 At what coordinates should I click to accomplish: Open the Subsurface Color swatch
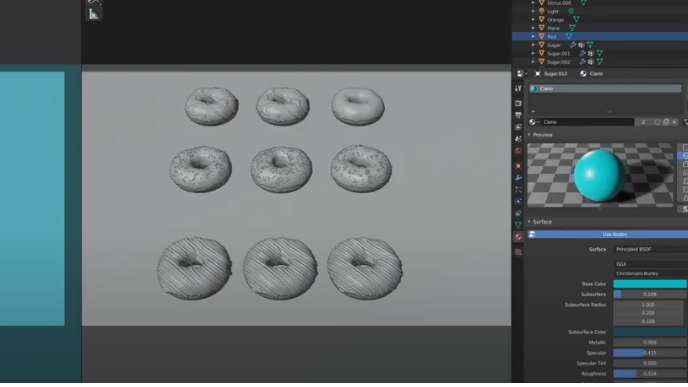(650, 332)
